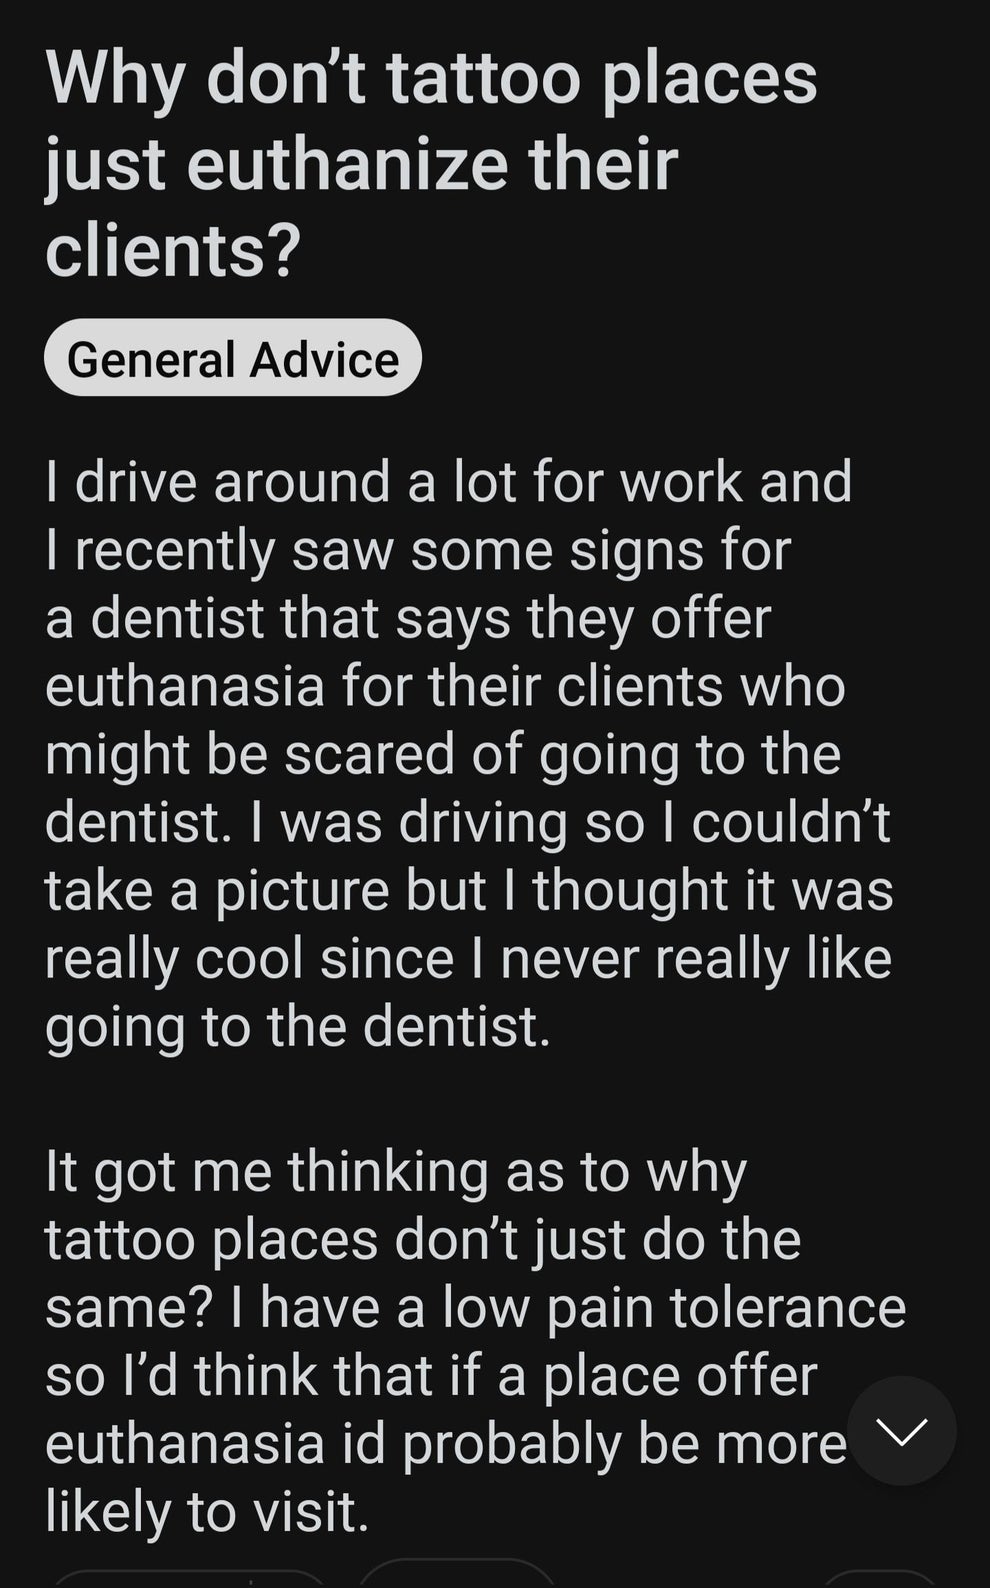Image resolution: width=990 pixels, height=1588 pixels.
Task: Click the line starting 'dentist. I was driving'
Action: [467, 822]
